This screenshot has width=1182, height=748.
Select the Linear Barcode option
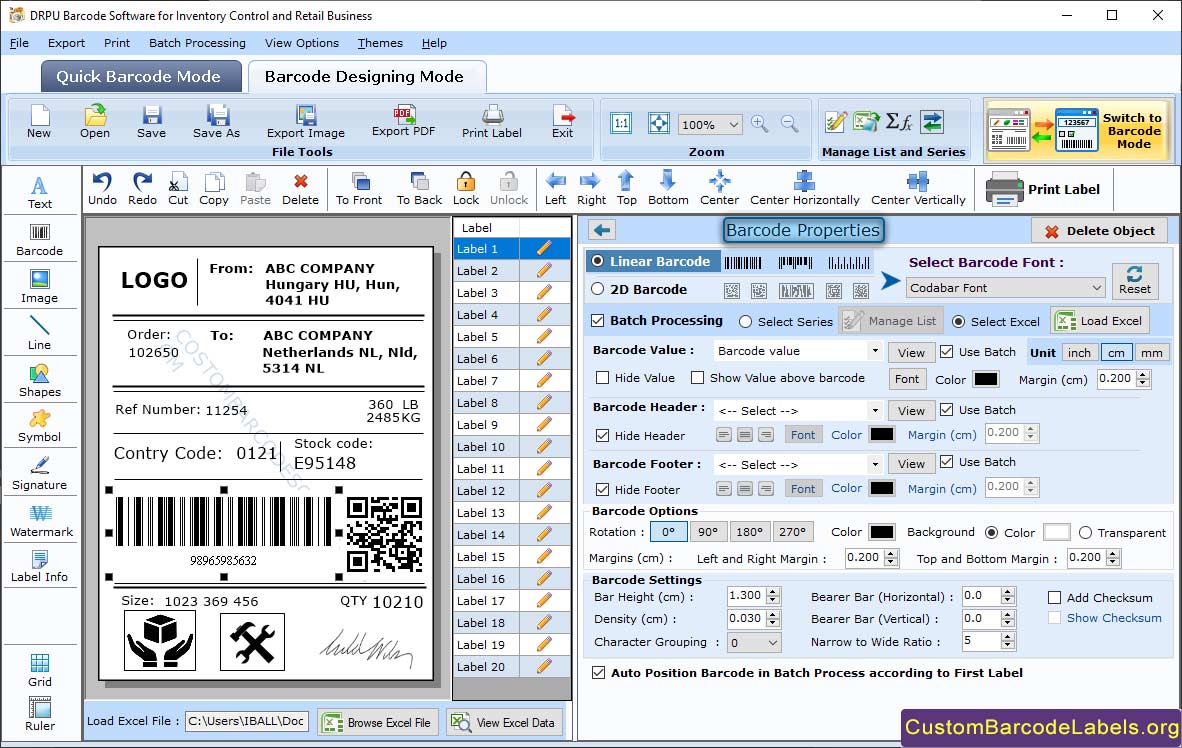click(x=598, y=261)
